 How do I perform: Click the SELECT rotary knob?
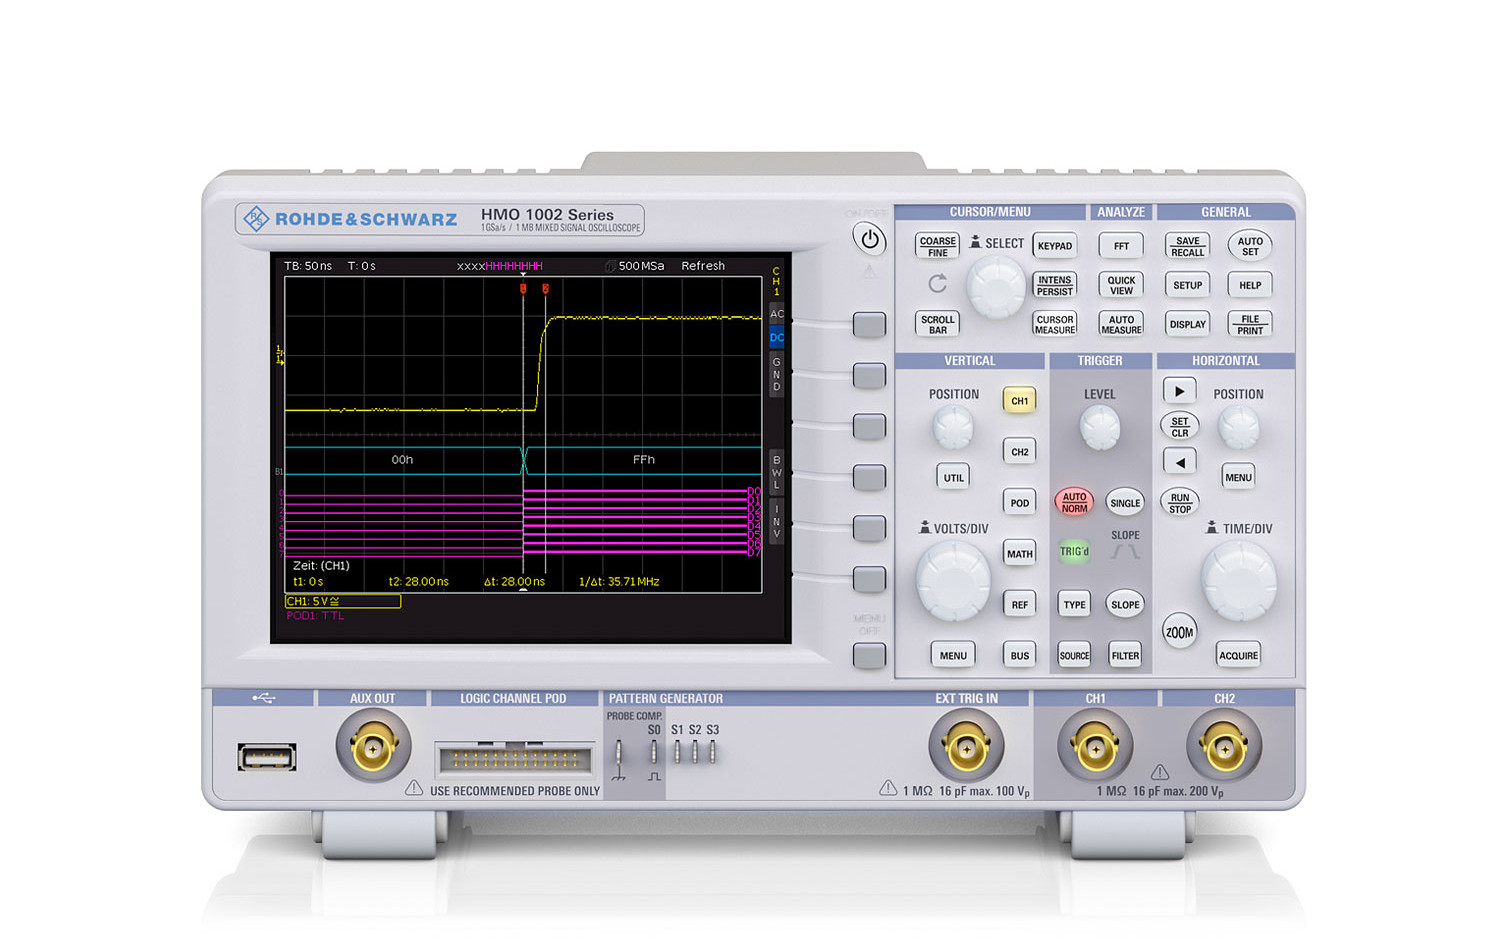click(x=996, y=286)
